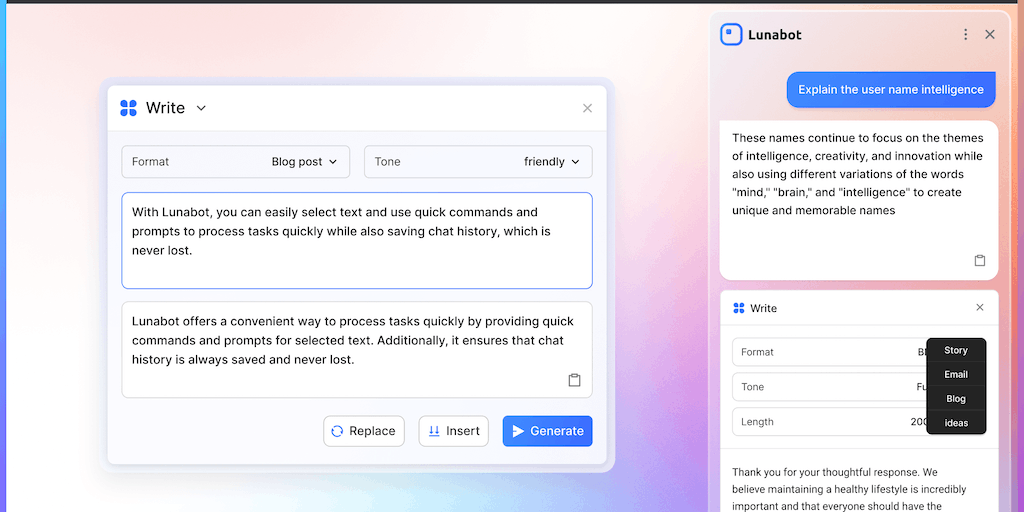Screen dimensions: 1024x512
Task: Choose Story from the format menu
Action: (x=955, y=350)
